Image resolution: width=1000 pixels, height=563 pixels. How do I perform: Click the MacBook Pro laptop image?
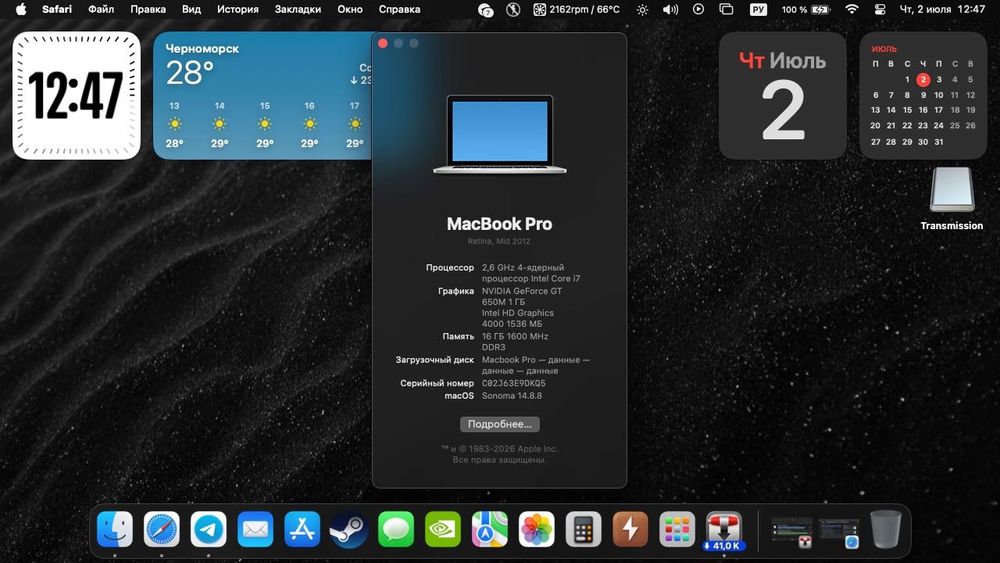click(x=499, y=134)
